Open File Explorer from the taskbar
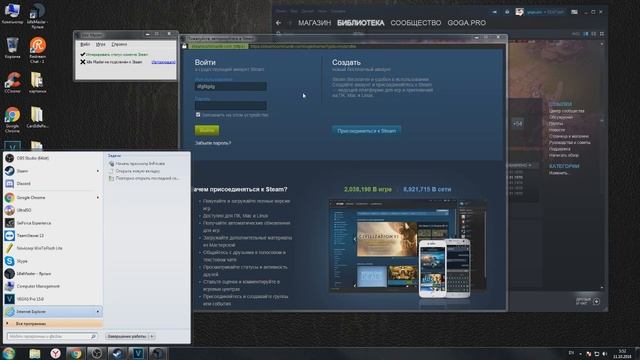 tap(35, 353)
